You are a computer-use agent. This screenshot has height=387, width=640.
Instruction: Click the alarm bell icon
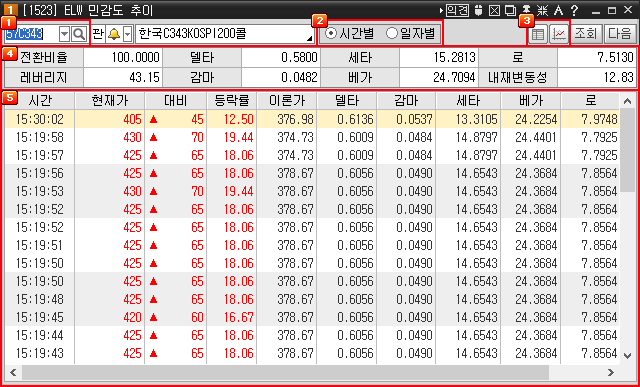114,34
